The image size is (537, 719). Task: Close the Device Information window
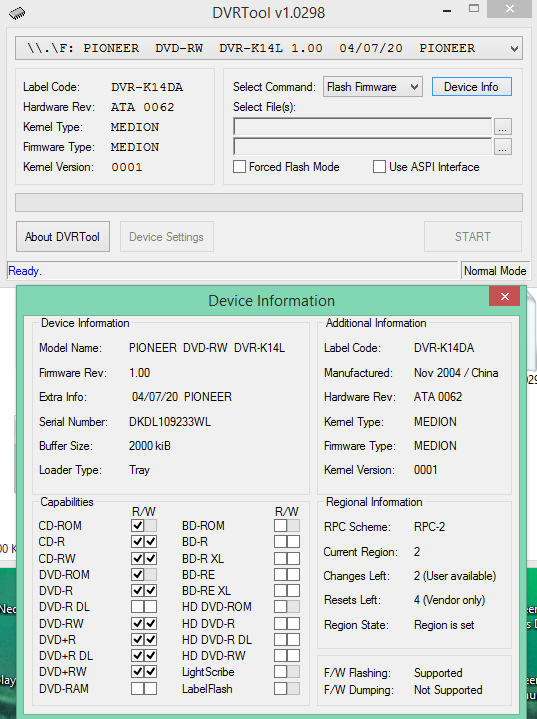504,296
